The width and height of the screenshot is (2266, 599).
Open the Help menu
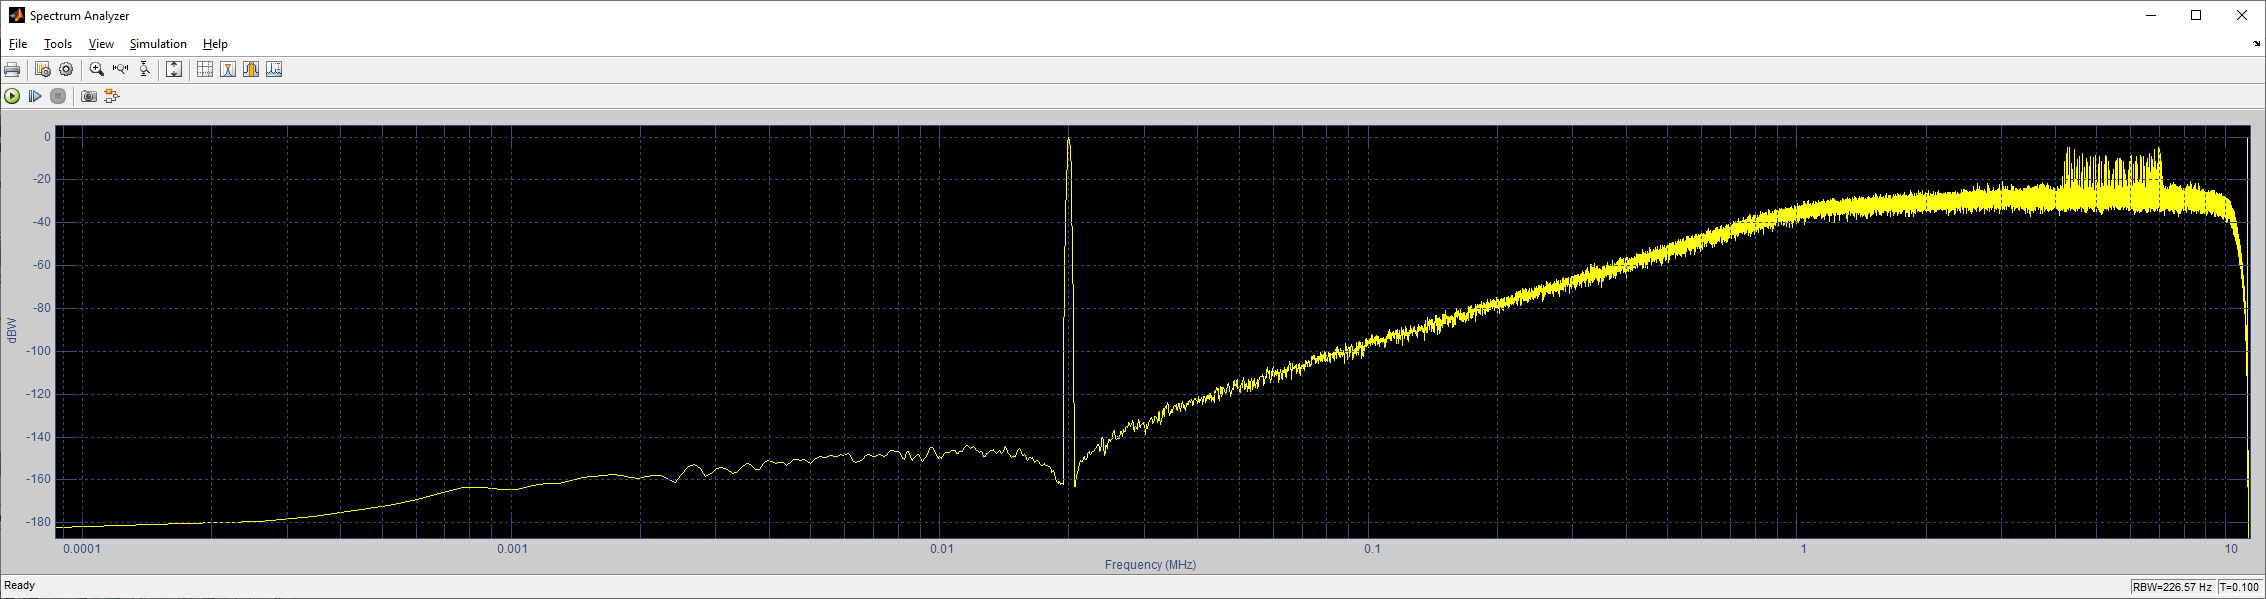215,44
